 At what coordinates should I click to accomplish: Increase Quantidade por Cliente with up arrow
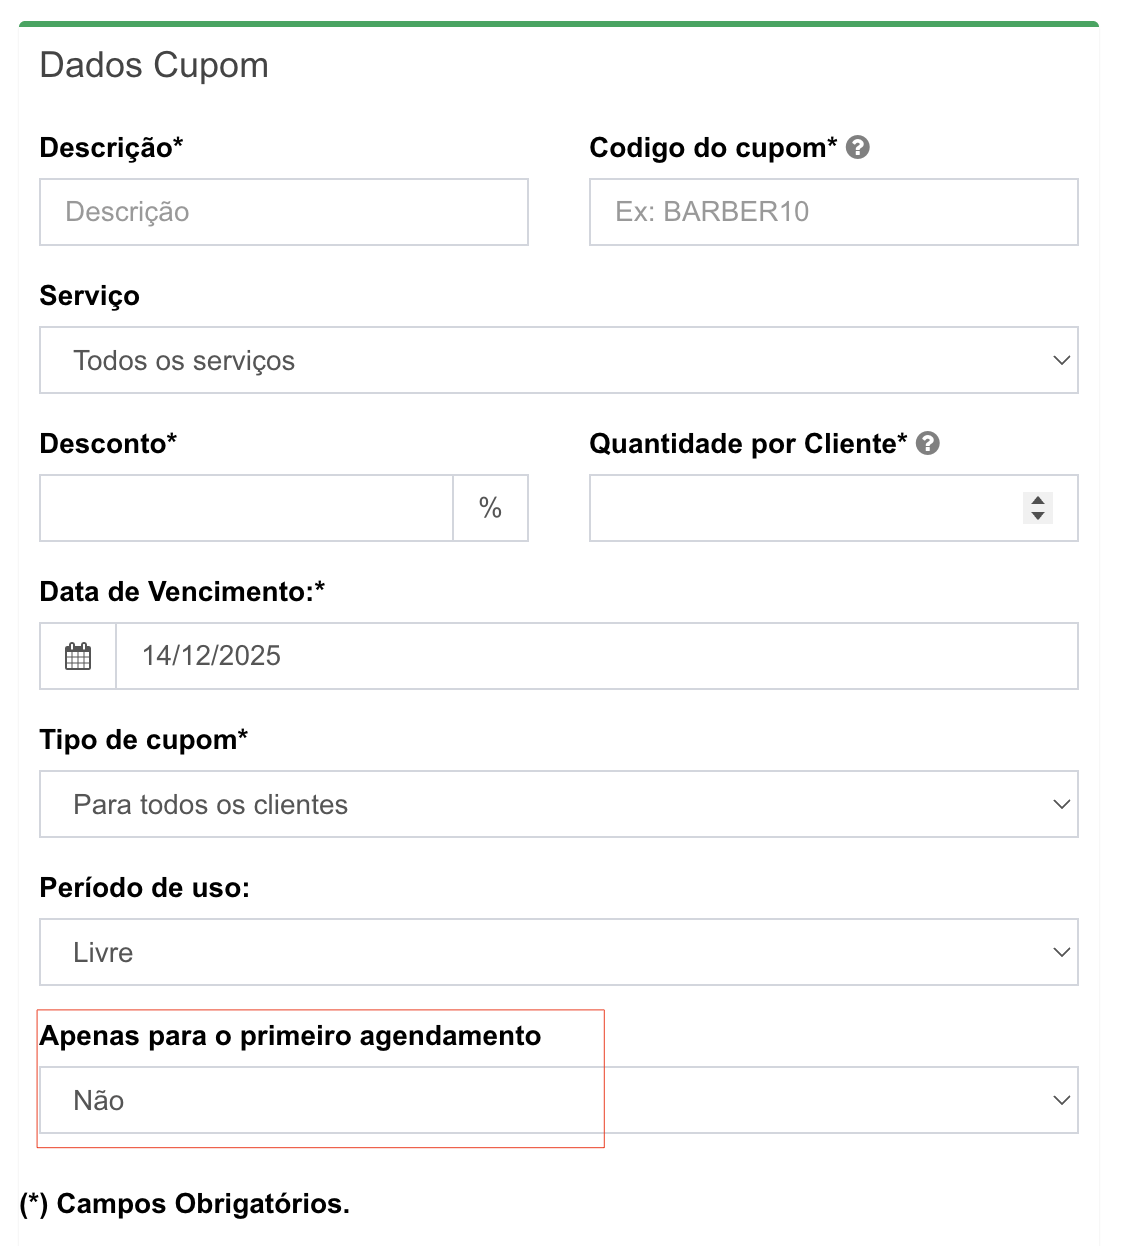coord(1038,500)
